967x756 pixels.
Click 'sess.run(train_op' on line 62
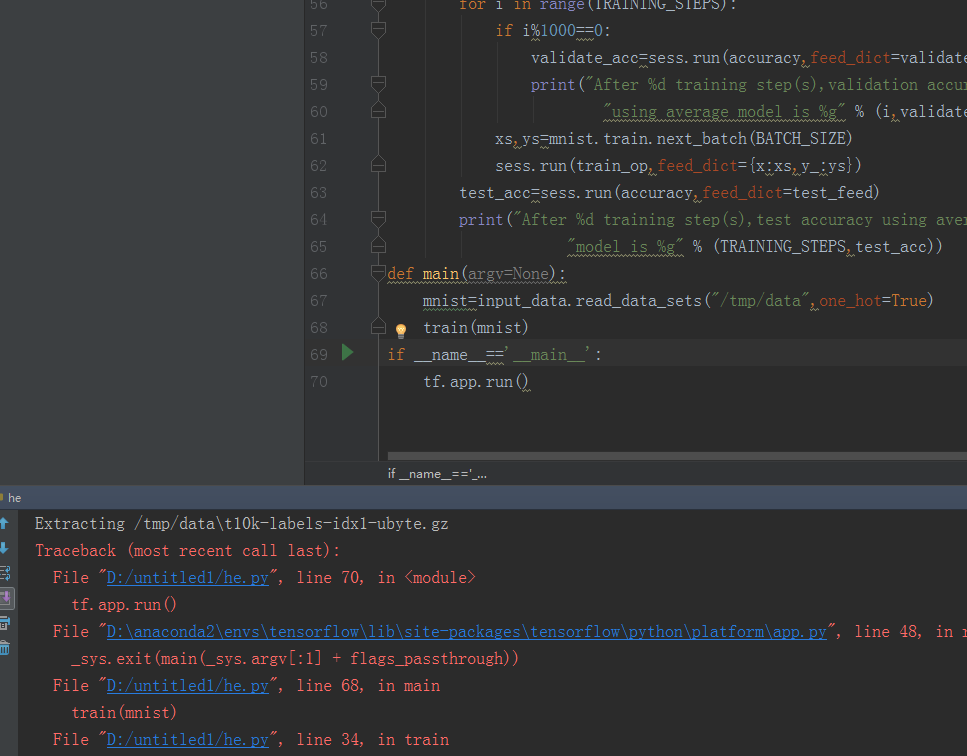572,166
